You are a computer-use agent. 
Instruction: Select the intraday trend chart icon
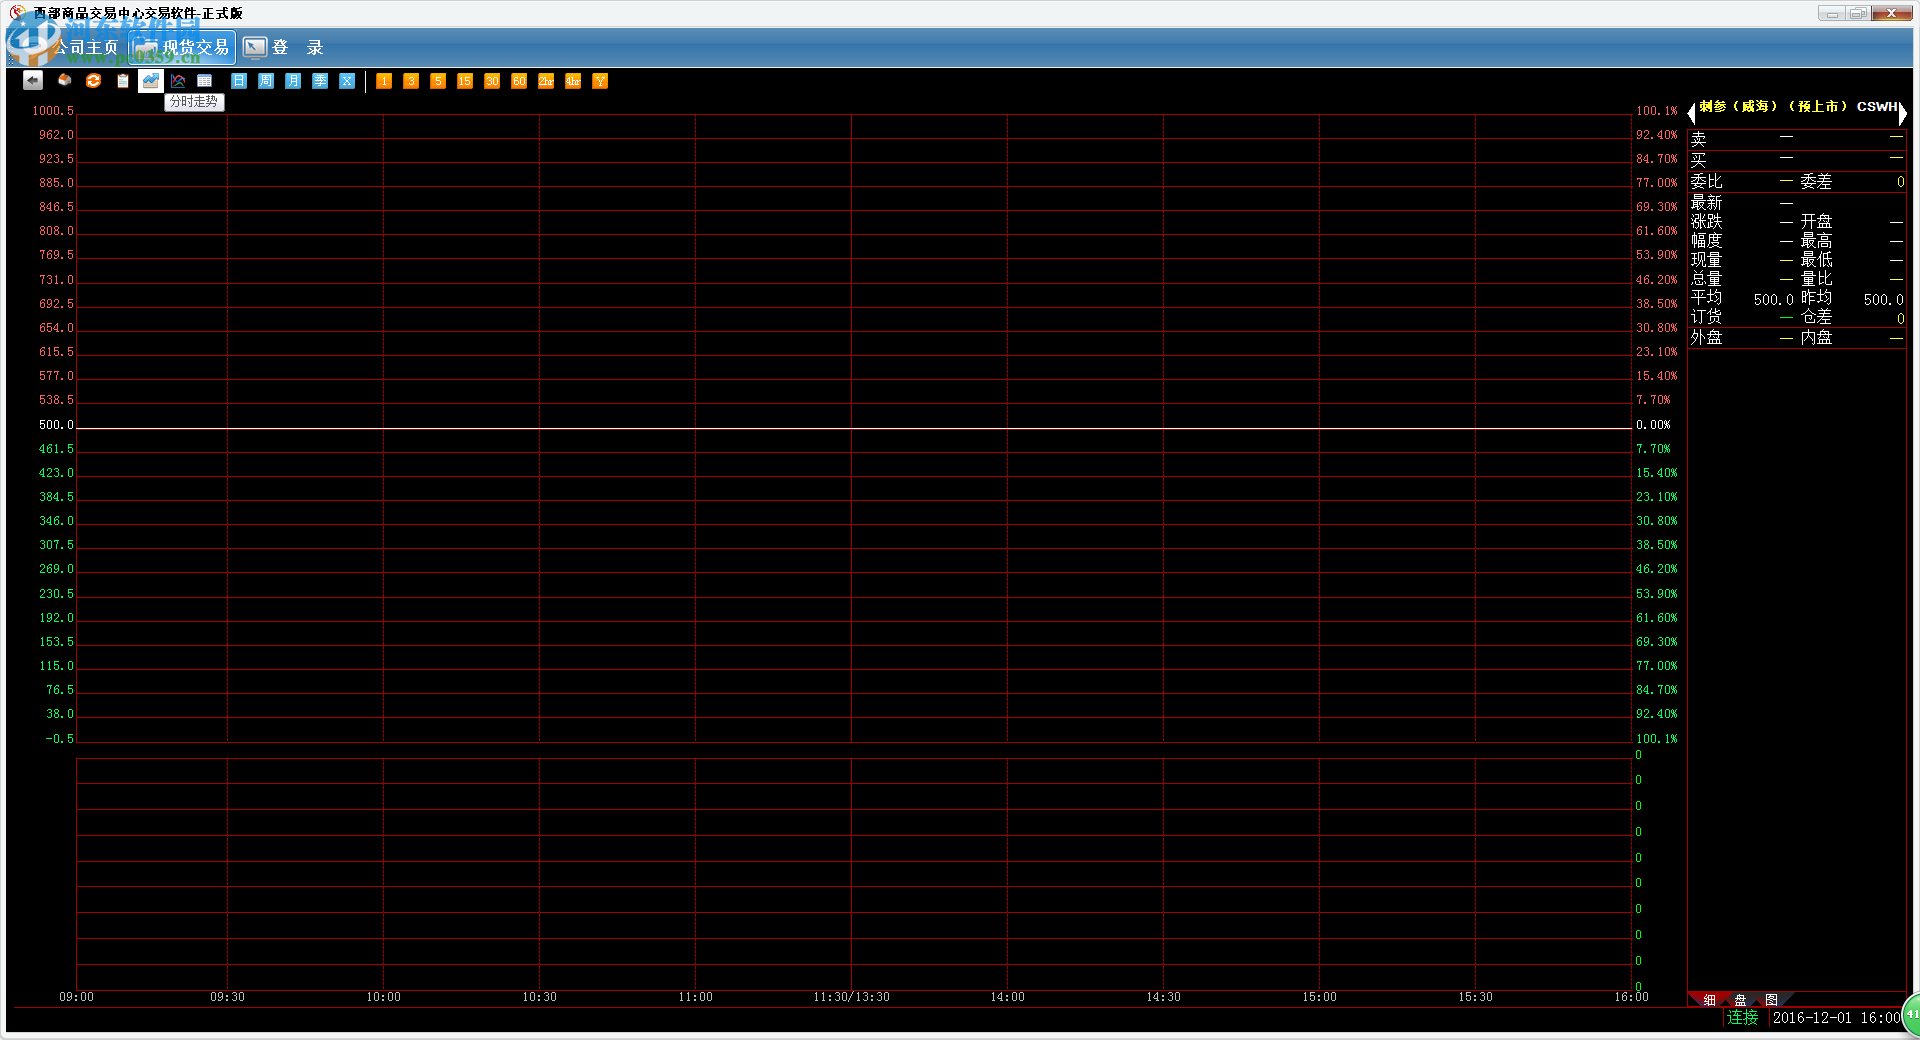coord(151,81)
